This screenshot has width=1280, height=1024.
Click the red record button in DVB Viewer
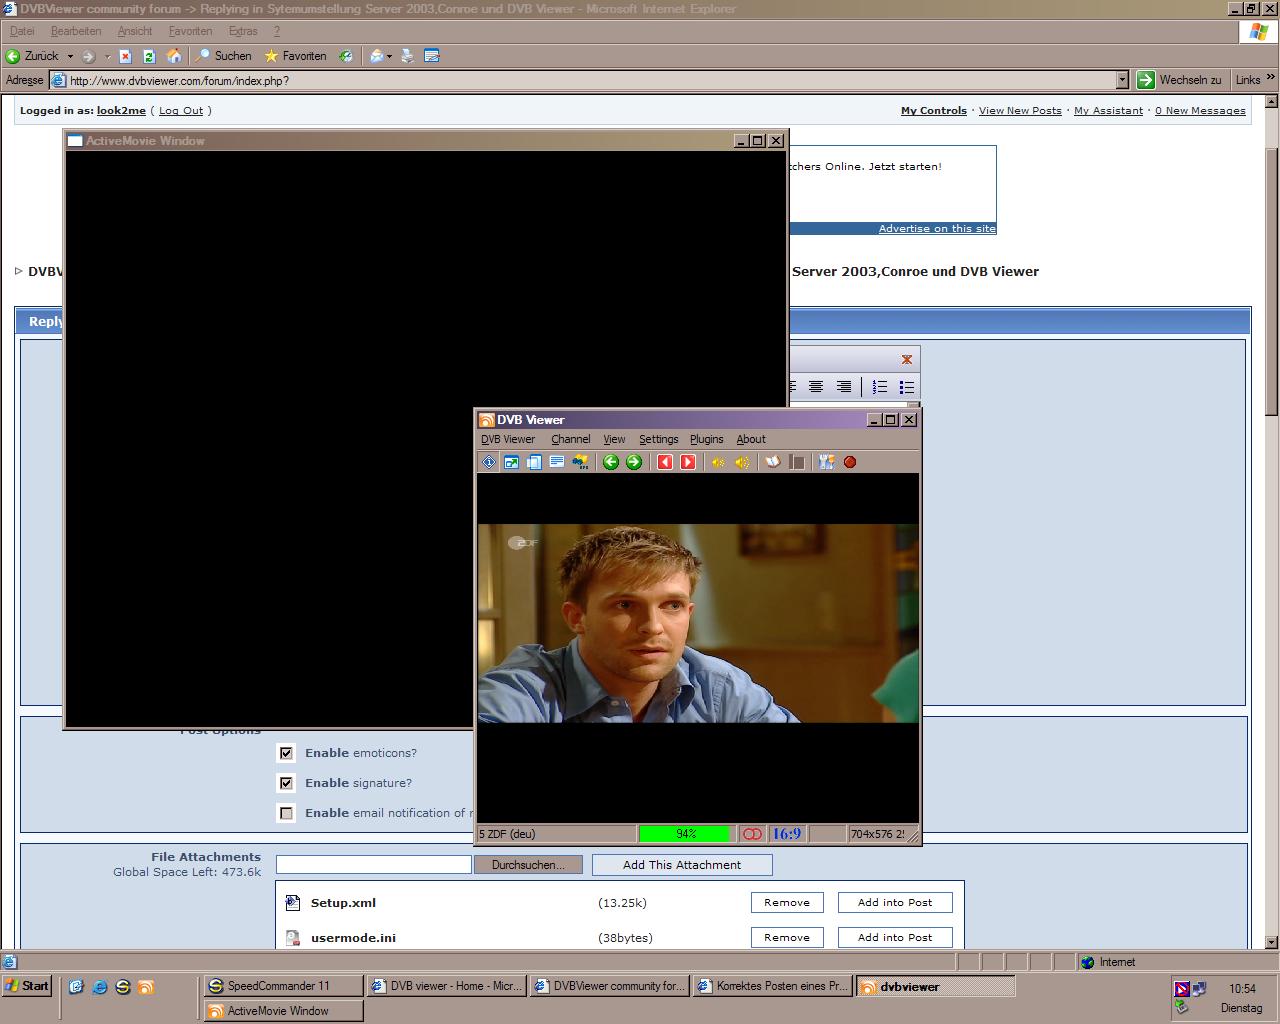[850, 462]
